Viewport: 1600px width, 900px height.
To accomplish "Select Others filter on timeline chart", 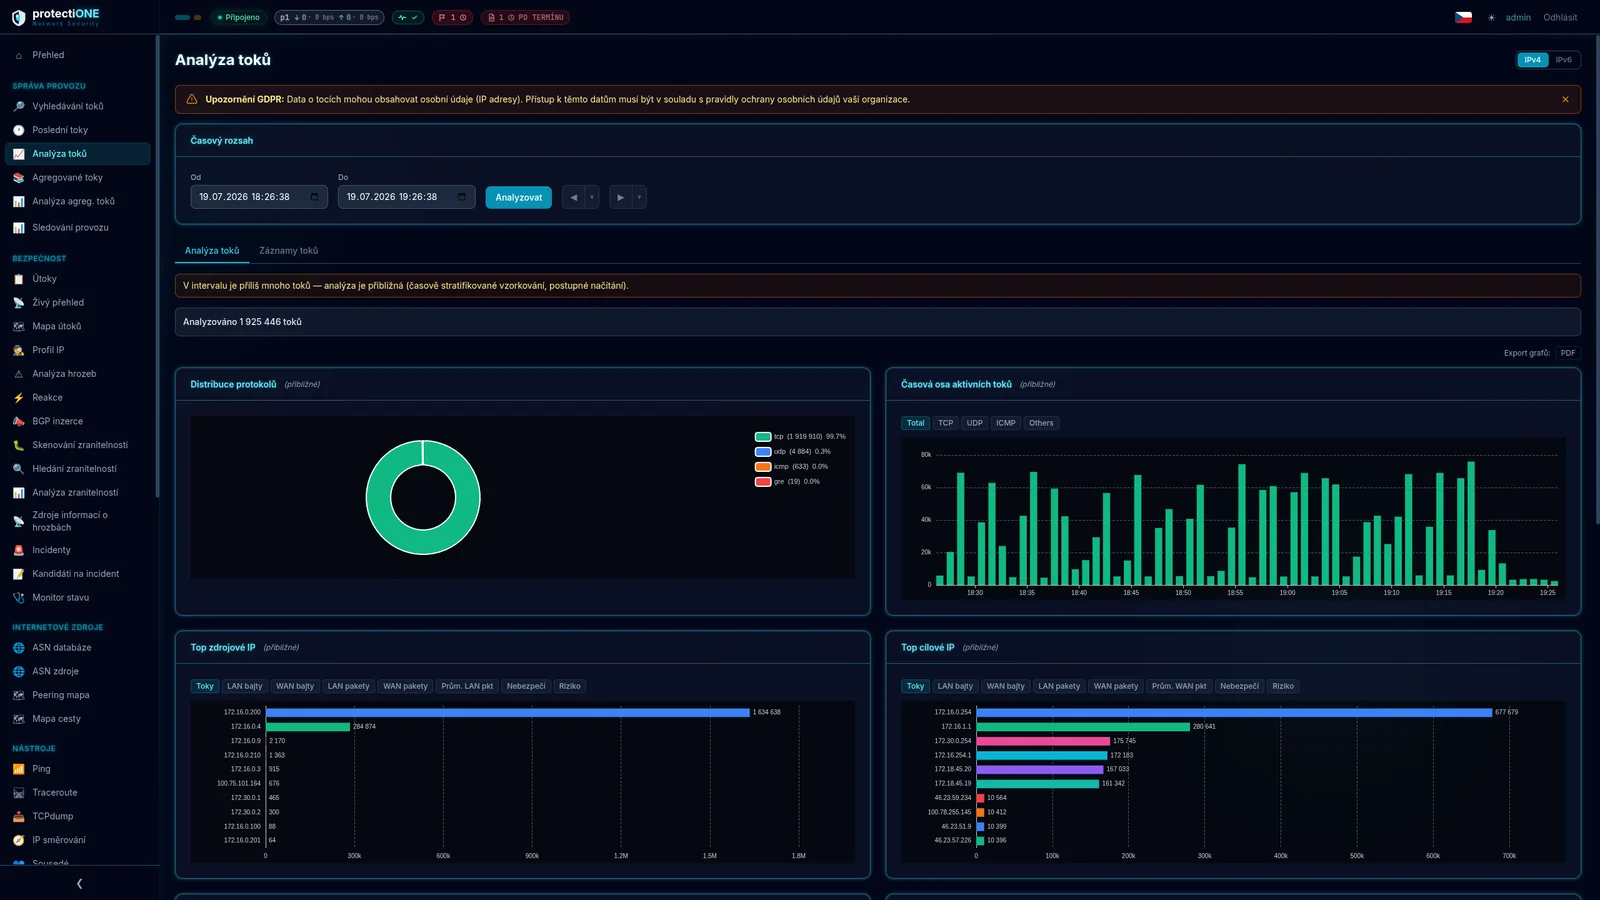I will (x=1041, y=423).
